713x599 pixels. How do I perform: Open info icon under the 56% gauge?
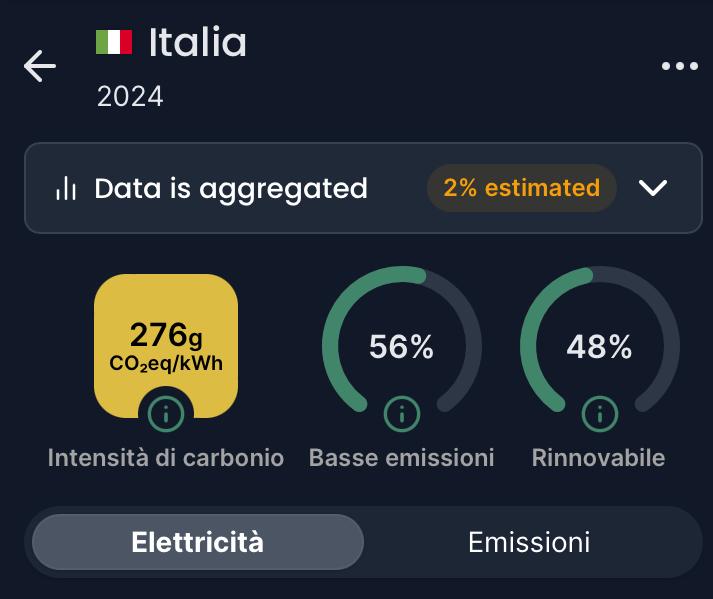tap(402, 414)
